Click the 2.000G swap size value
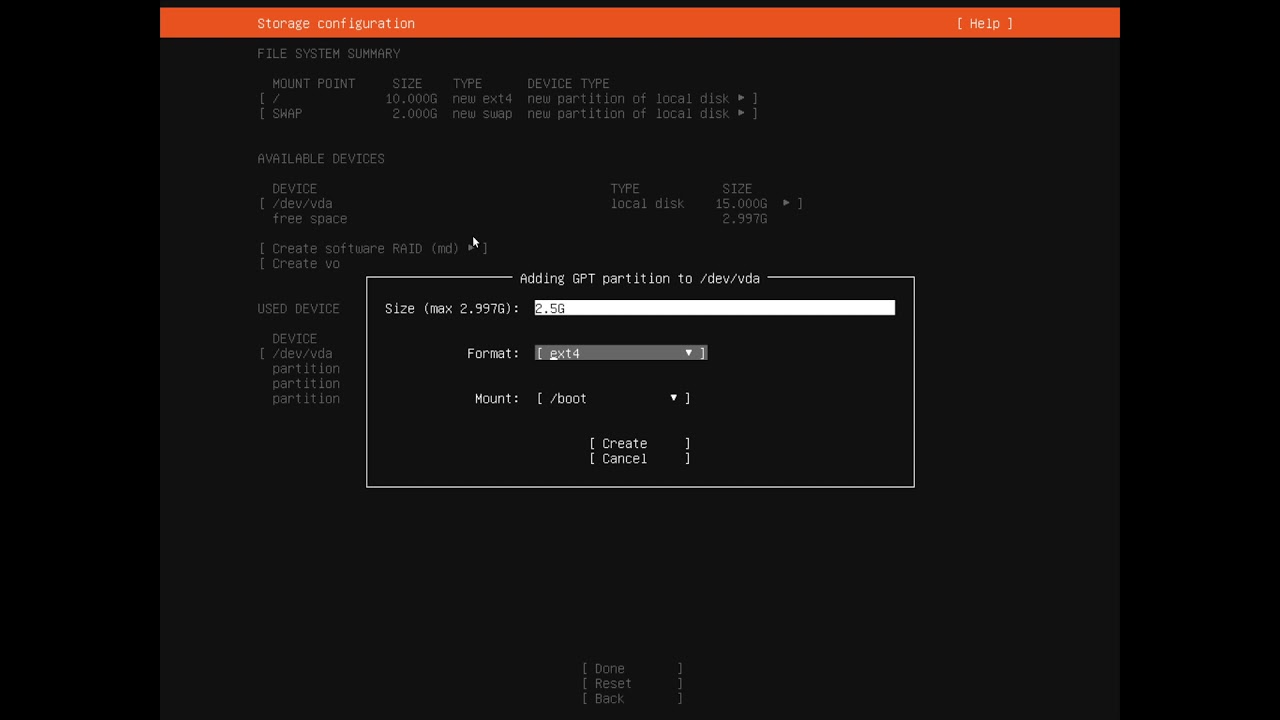The height and width of the screenshot is (720, 1280). [x=415, y=113]
